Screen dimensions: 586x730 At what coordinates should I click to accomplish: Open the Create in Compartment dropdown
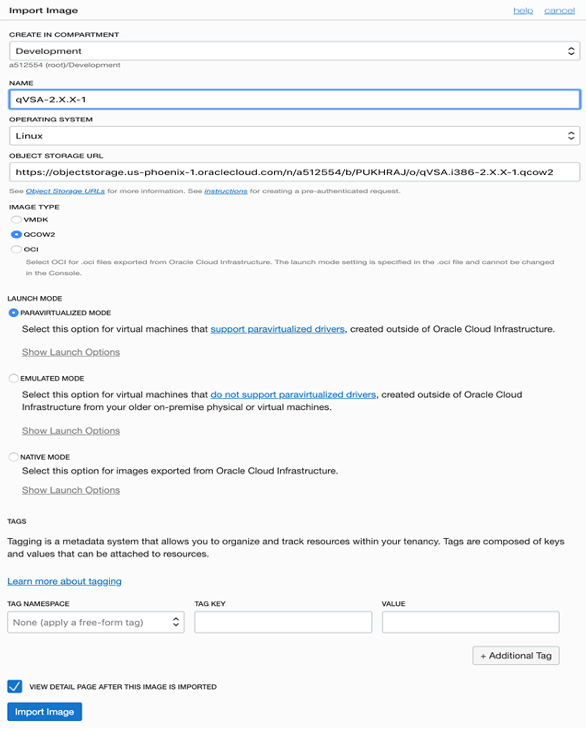point(294,51)
